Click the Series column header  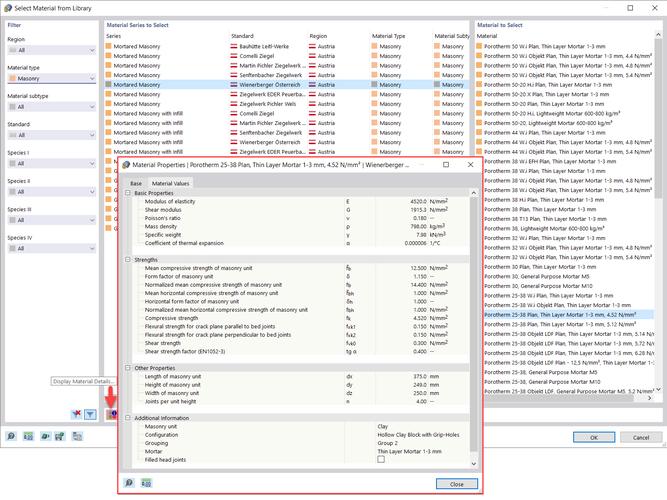point(114,36)
